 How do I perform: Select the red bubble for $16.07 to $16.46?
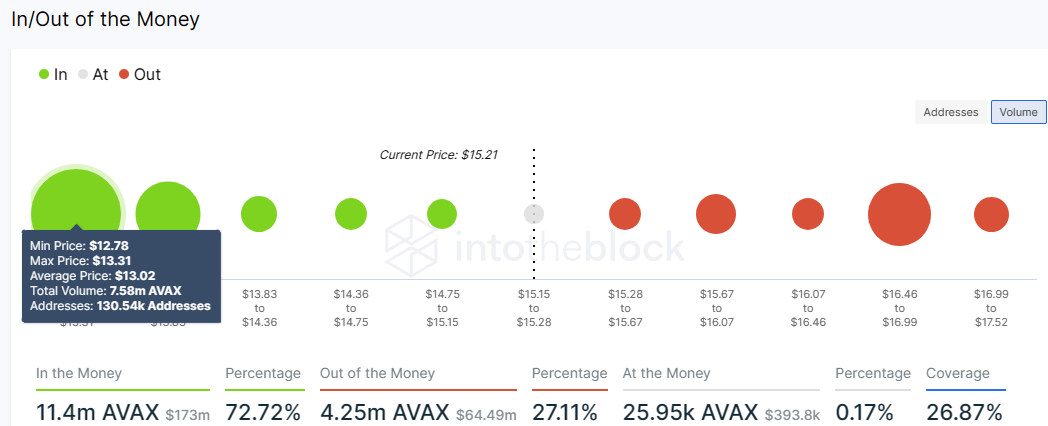click(x=808, y=215)
